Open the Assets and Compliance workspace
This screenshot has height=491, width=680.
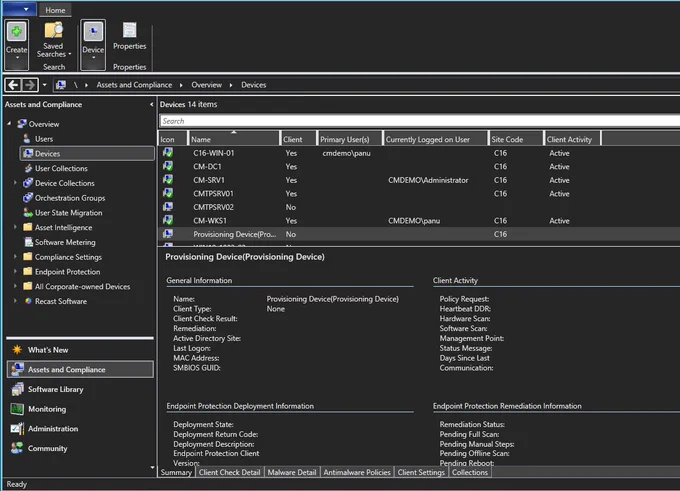click(x=80, y=370)
